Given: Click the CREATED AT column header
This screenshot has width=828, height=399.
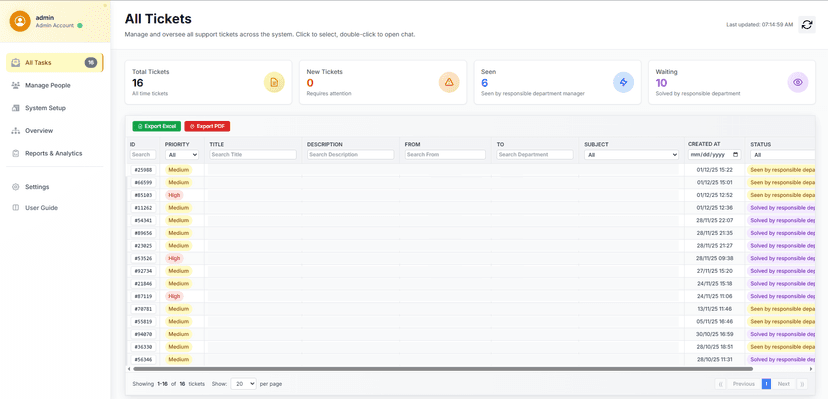Looking at the screenshot, I should [x=704, y=144].
